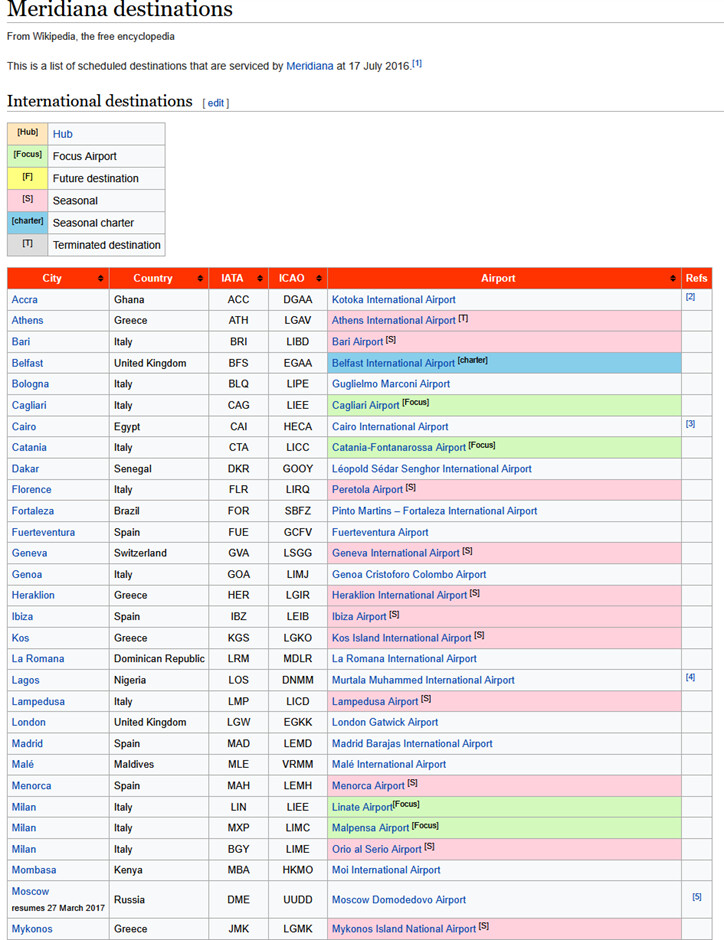Open Kotoka International Airport link
The width and height of the screenshot is (724, 940).
[x=393, y=299]
